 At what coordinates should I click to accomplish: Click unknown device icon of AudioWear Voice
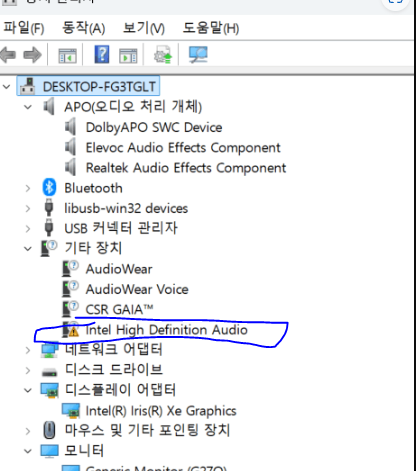tap(70, 289)
